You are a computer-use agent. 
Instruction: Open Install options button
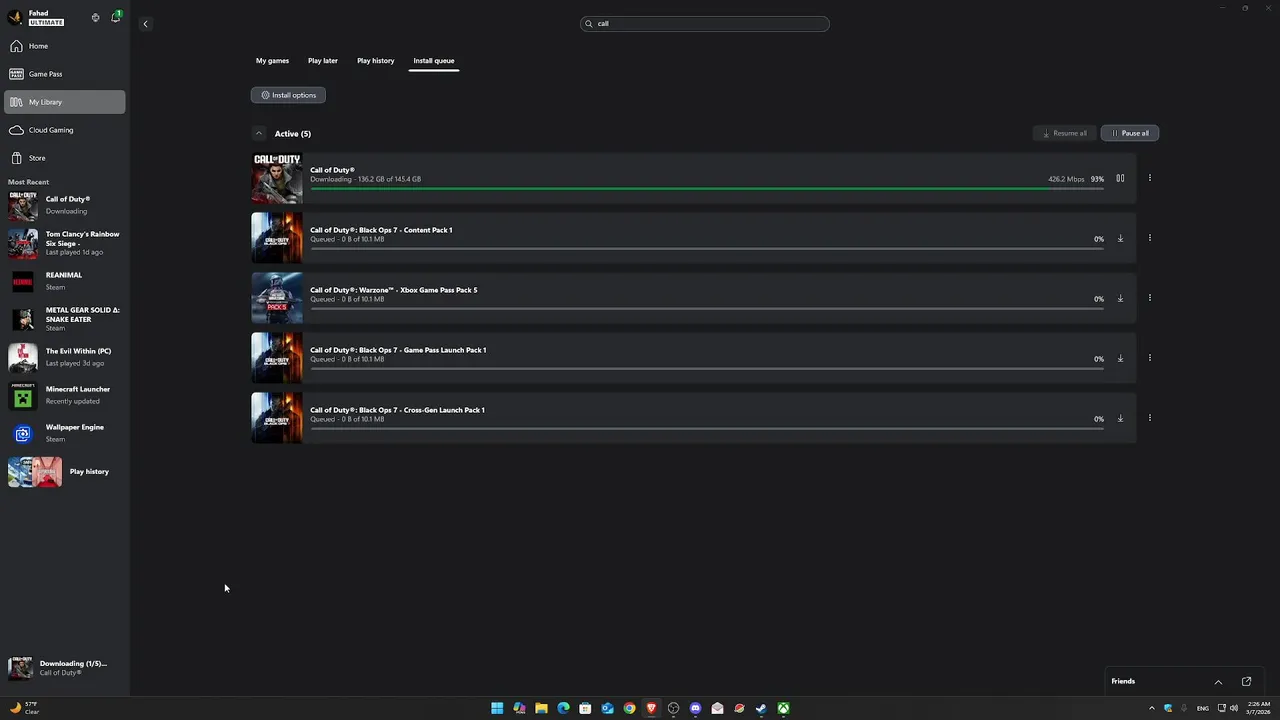click(288, 95)
